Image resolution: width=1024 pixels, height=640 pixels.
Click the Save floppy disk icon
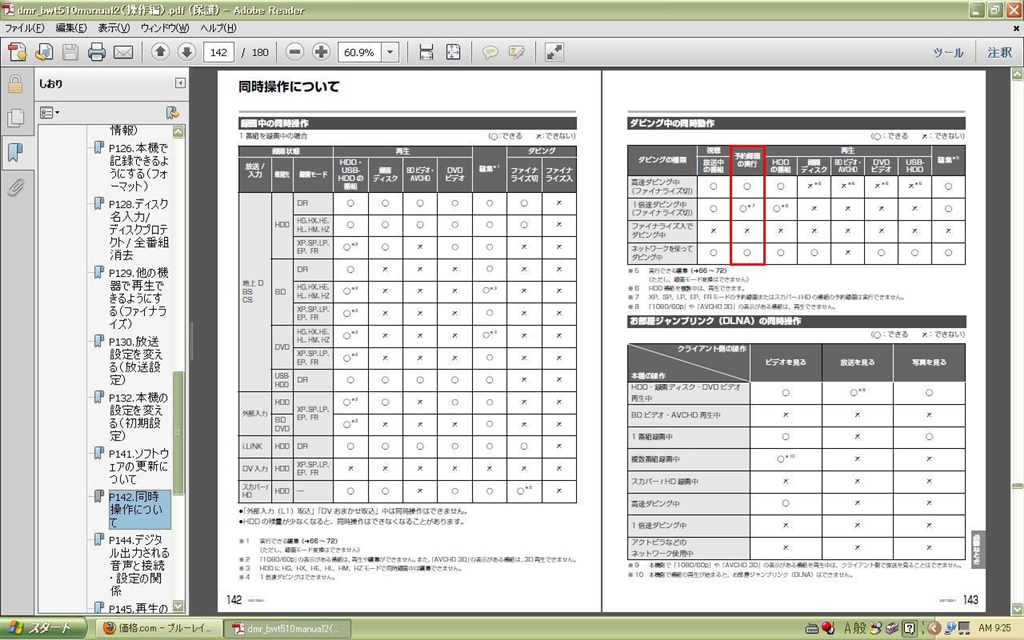click(71, 52)
